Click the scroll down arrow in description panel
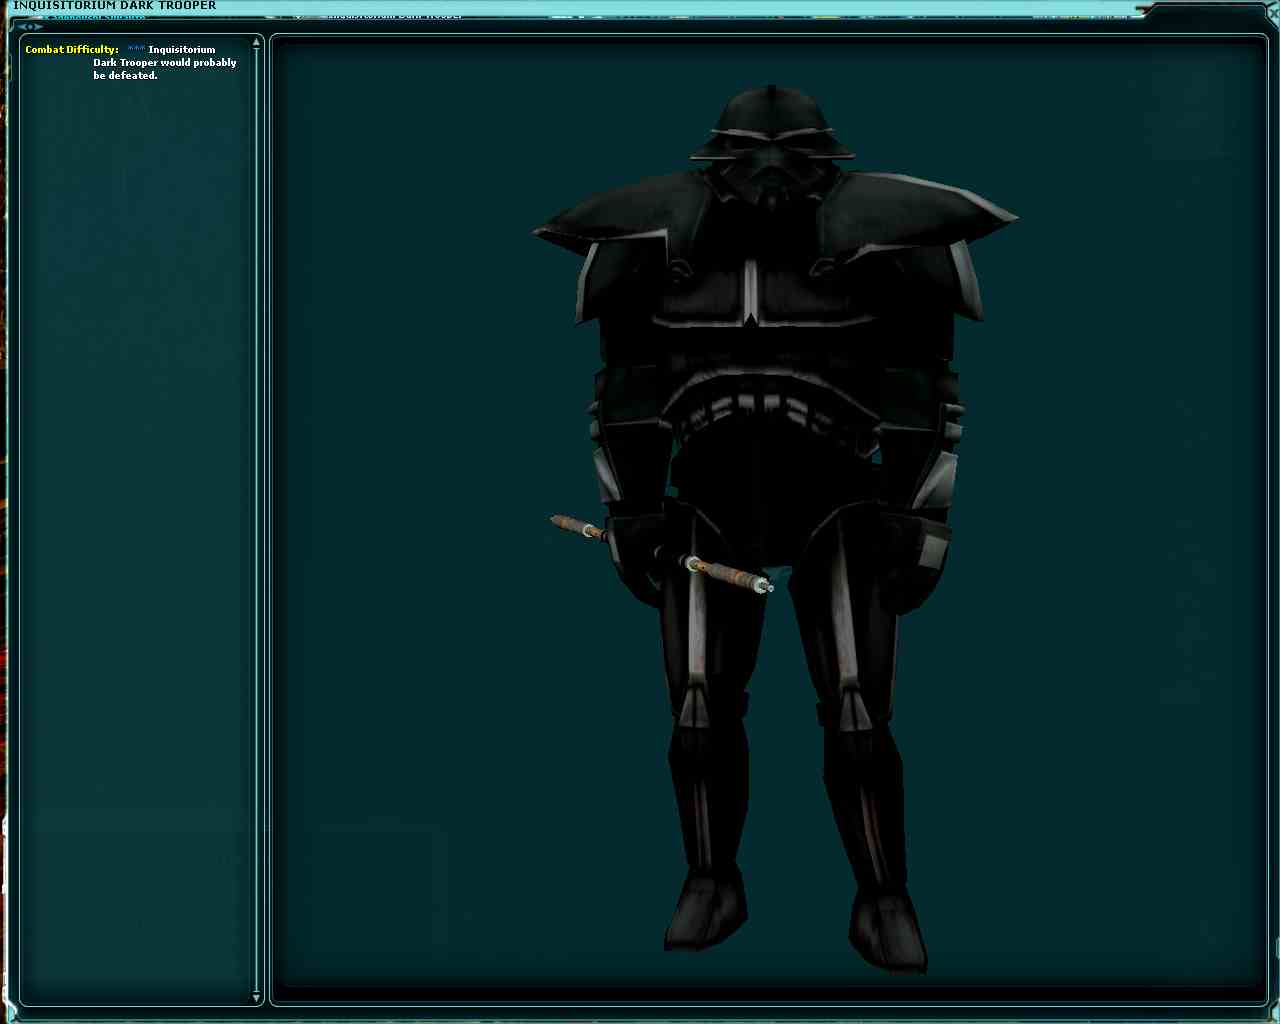Image resolution: width=1280 pixels, height=1024 pixels. pyautogui.click(x=257, y=997)
